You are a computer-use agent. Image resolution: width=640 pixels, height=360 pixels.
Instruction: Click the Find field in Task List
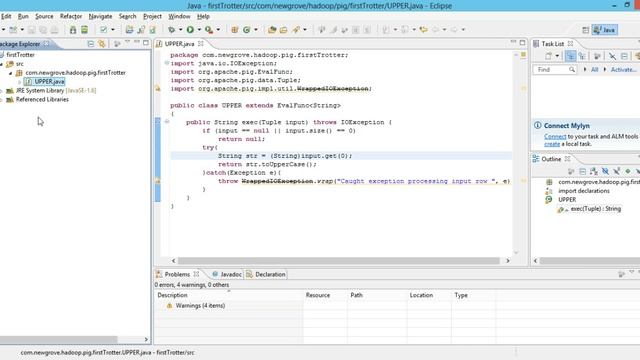(555, 70)
